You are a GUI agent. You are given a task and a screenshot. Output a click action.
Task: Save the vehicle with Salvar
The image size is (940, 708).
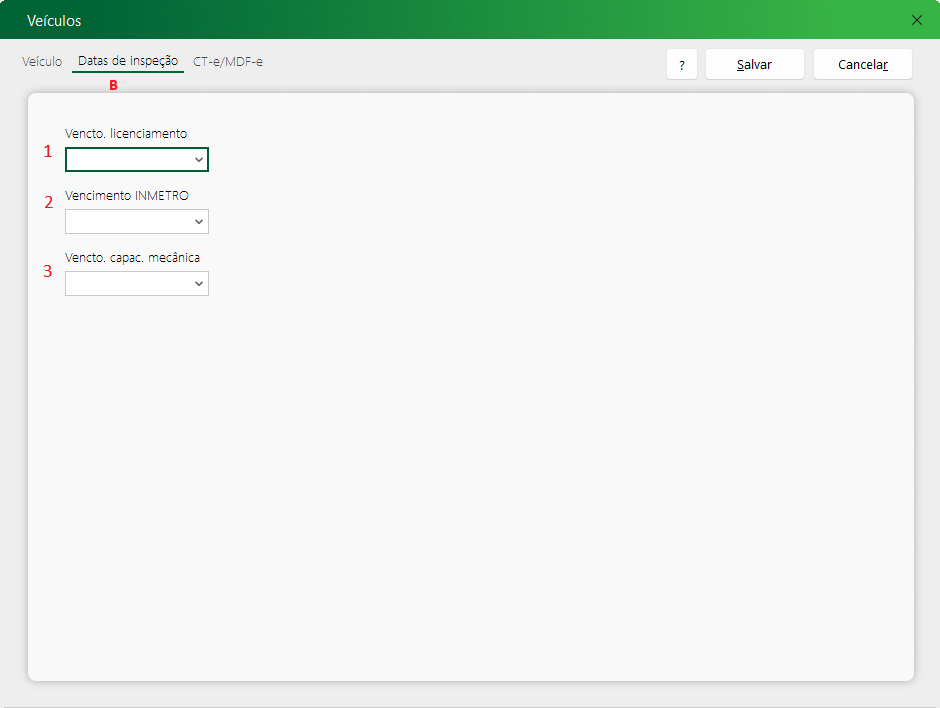coord(754,65)
